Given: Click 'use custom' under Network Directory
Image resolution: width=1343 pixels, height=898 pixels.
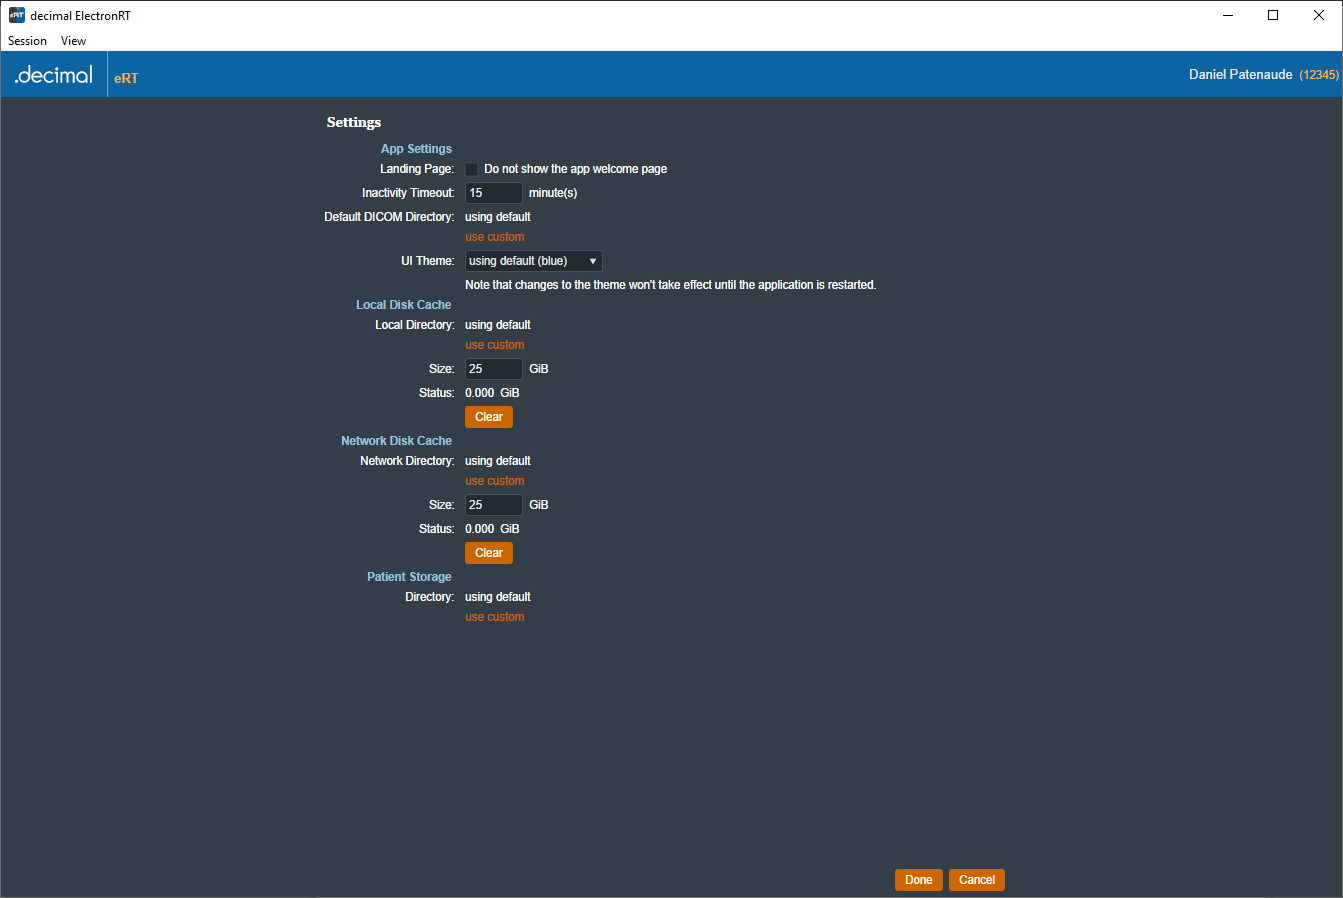Looking at the screenshot, I should [494, 481].
